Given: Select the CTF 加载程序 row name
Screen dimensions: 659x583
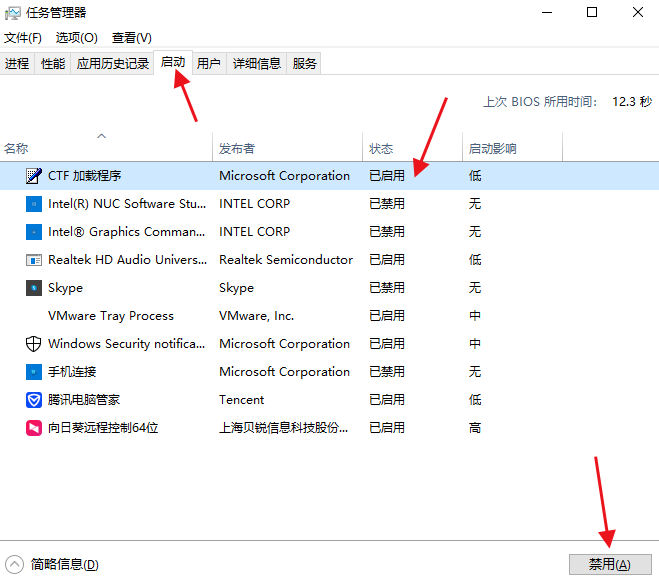Looking at the screenshot, I should click(x=84, y=176).
